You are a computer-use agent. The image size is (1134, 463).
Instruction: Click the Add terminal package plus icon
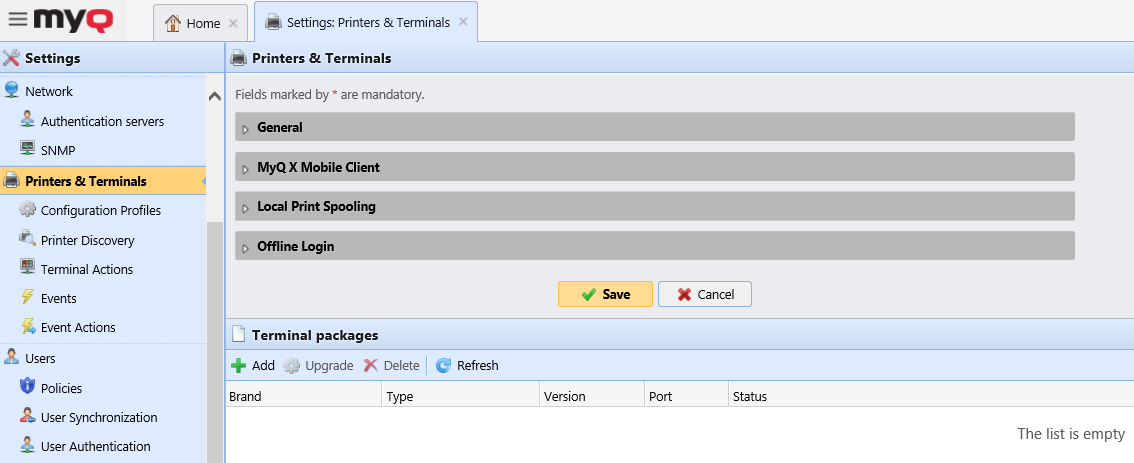(239, 366)
